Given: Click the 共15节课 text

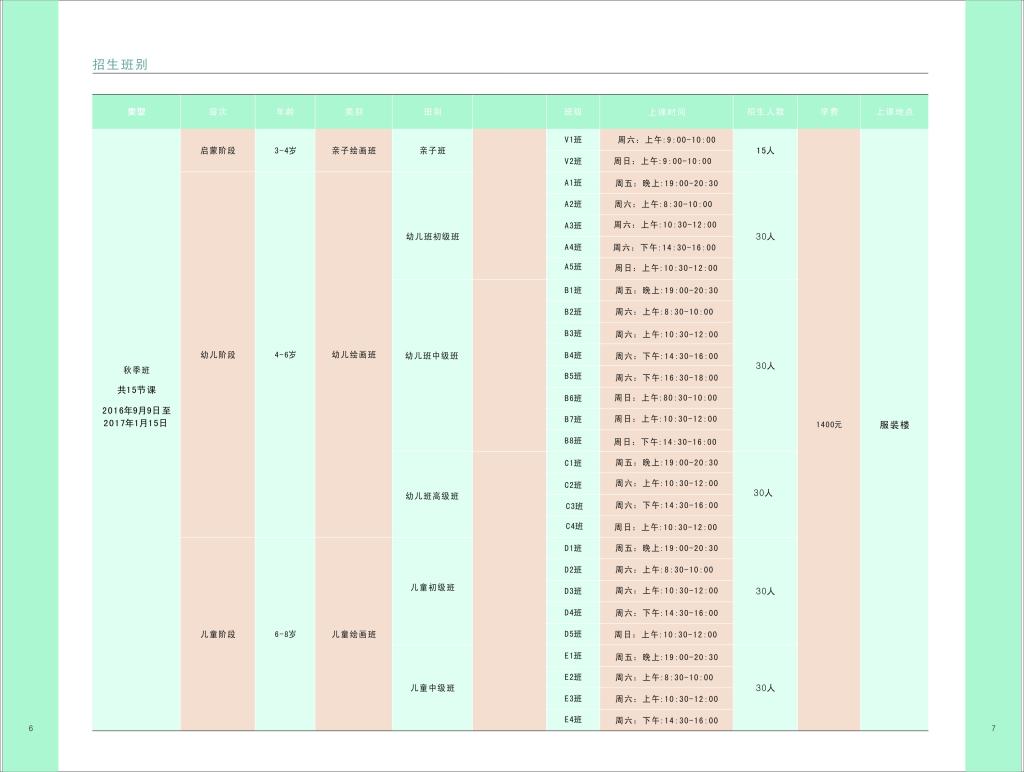Looking at the screenshot, I should (x=136, y=390).
